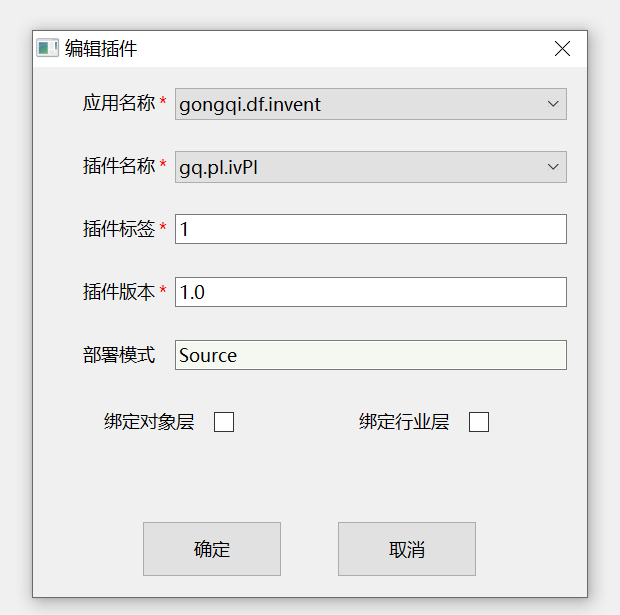Click the window icon beside 编辑插件 title
620x615 pixels.
(x=47, y=48)
